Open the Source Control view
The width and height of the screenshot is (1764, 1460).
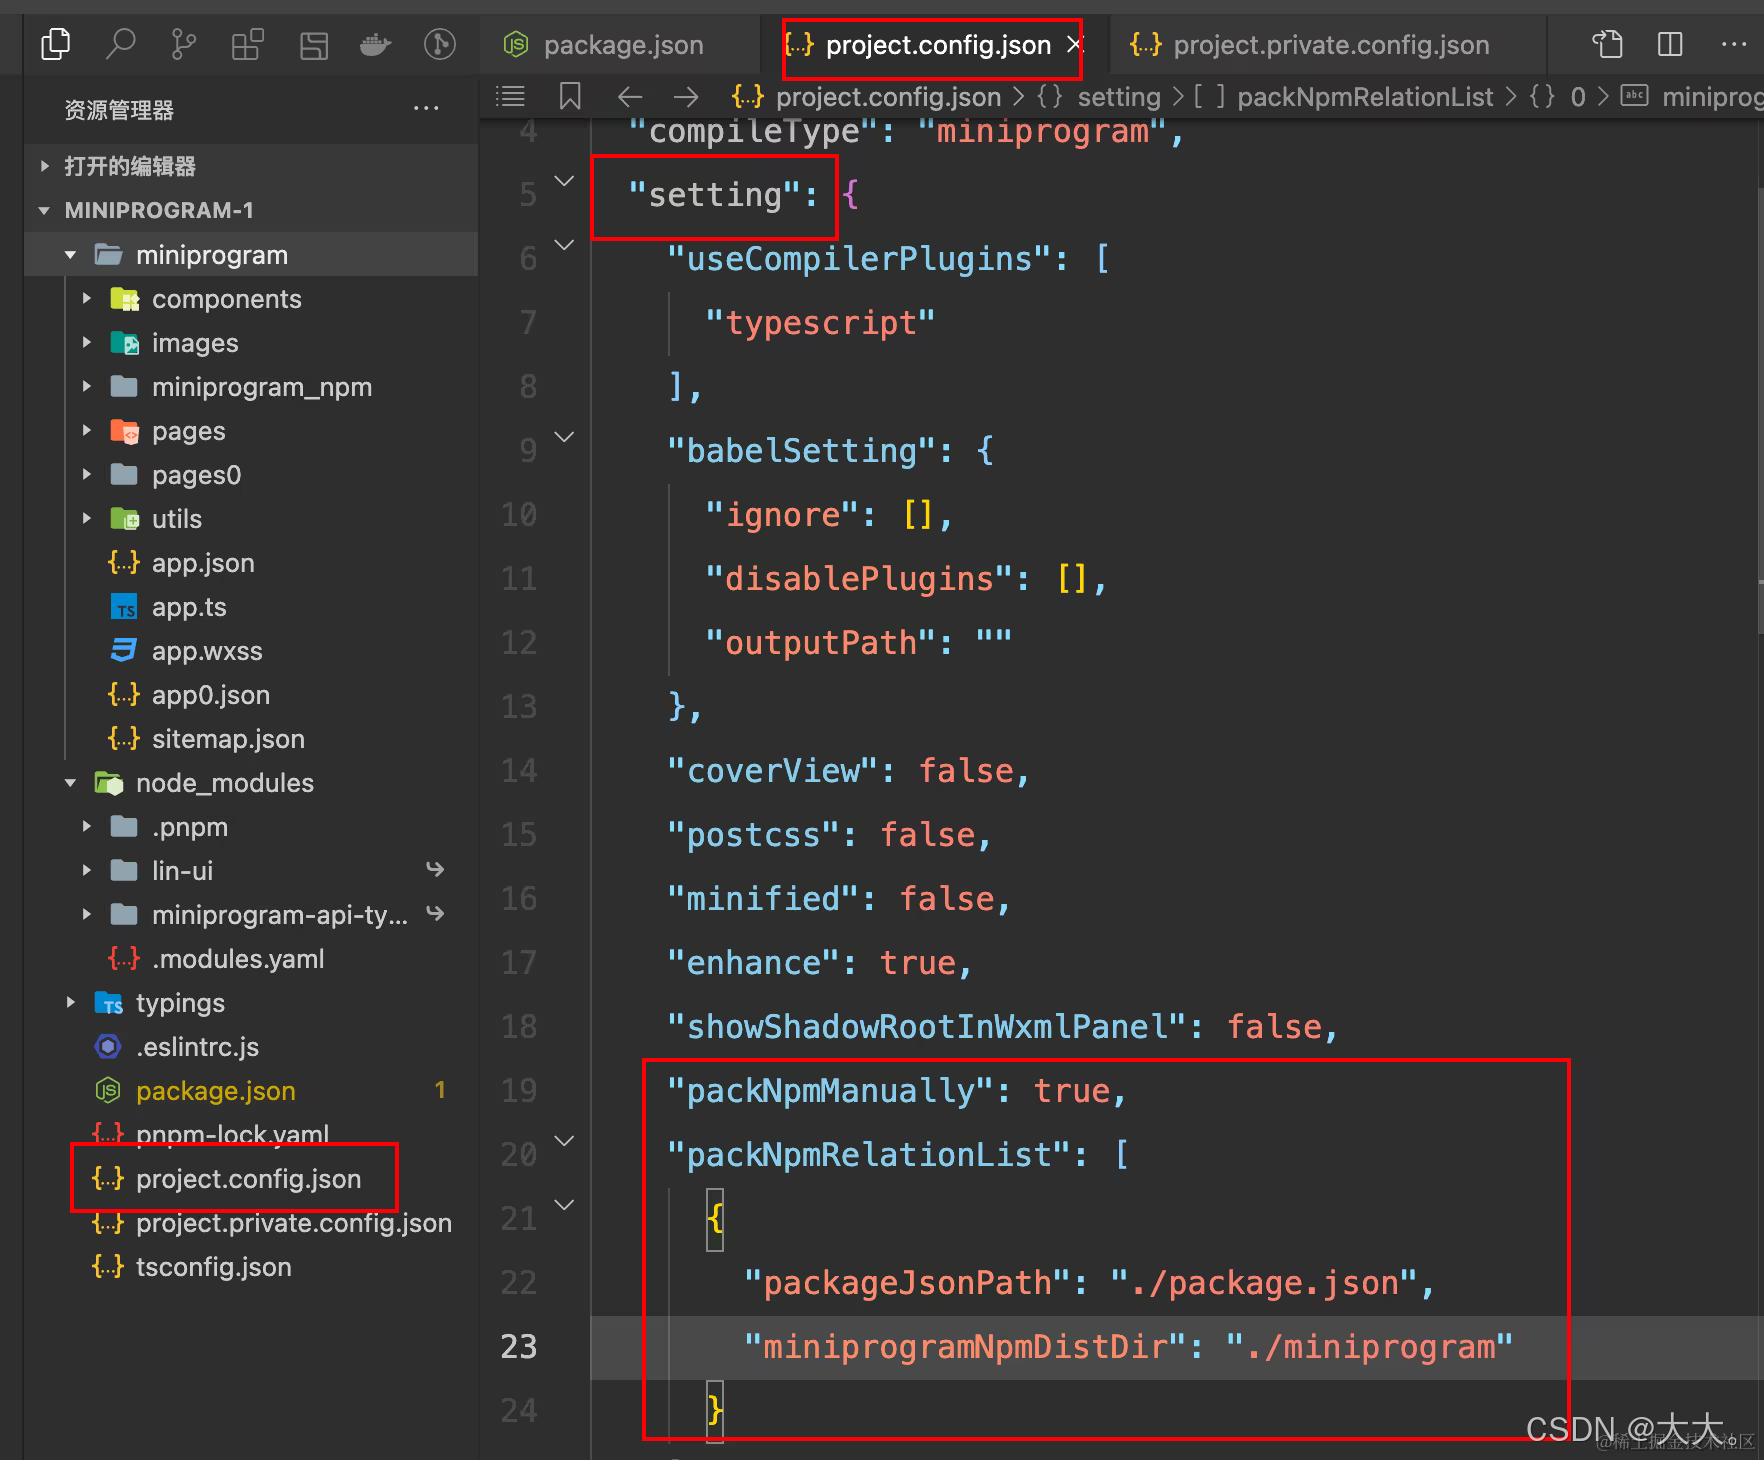pyautogui.click(x=183, y=44)
